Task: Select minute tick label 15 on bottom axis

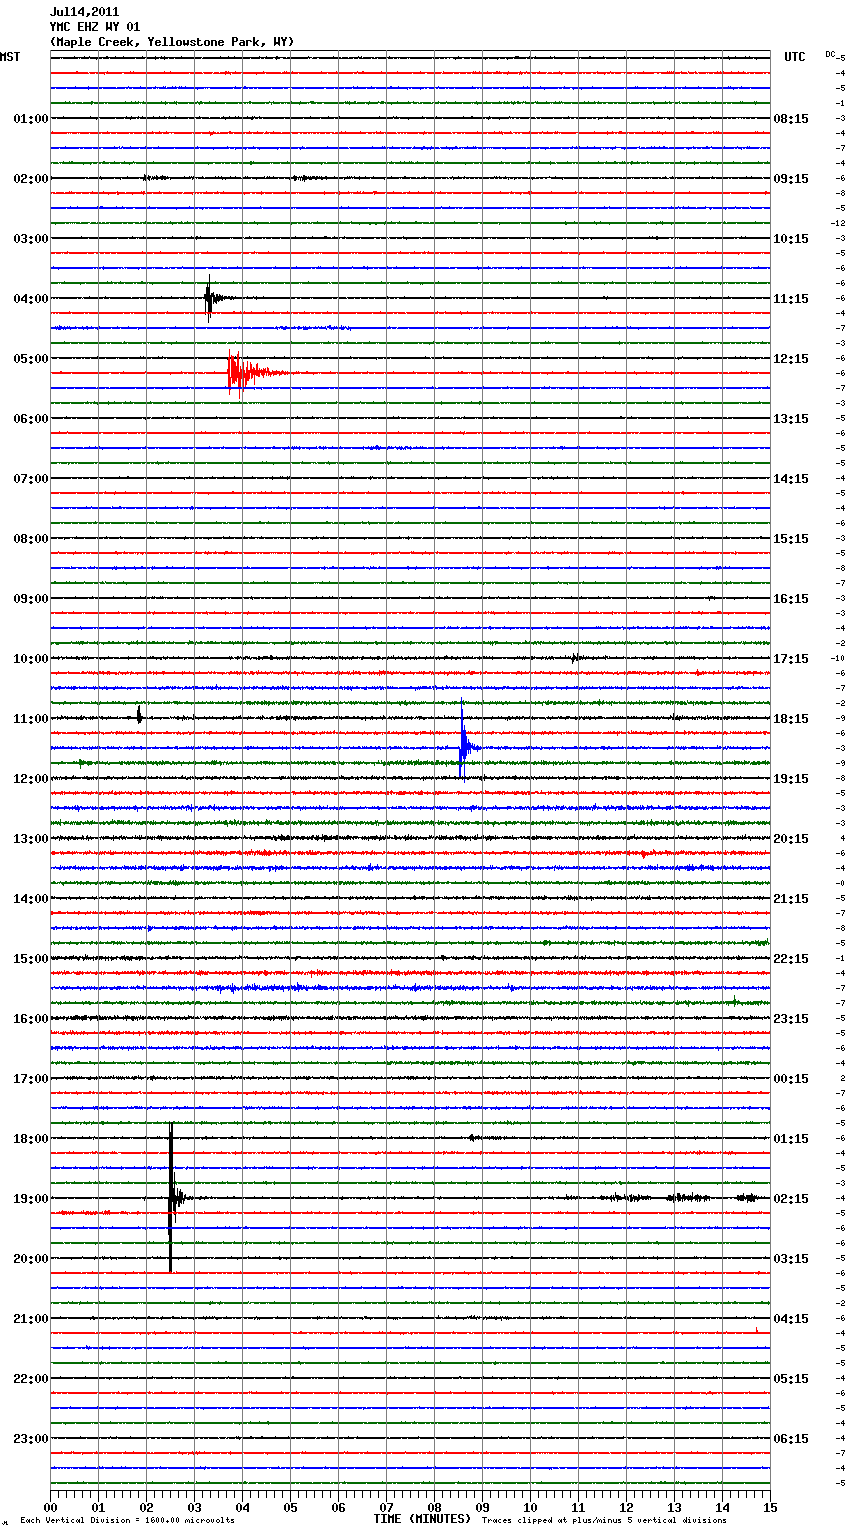Action: click(x=770, y=1507)
